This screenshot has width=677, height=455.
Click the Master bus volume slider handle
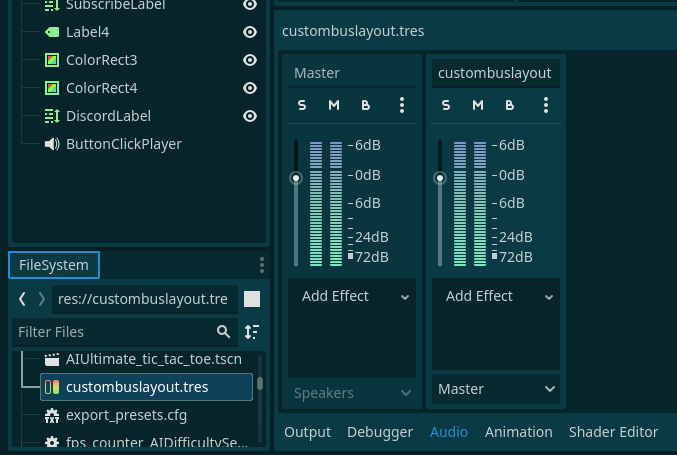click(296, 178)
